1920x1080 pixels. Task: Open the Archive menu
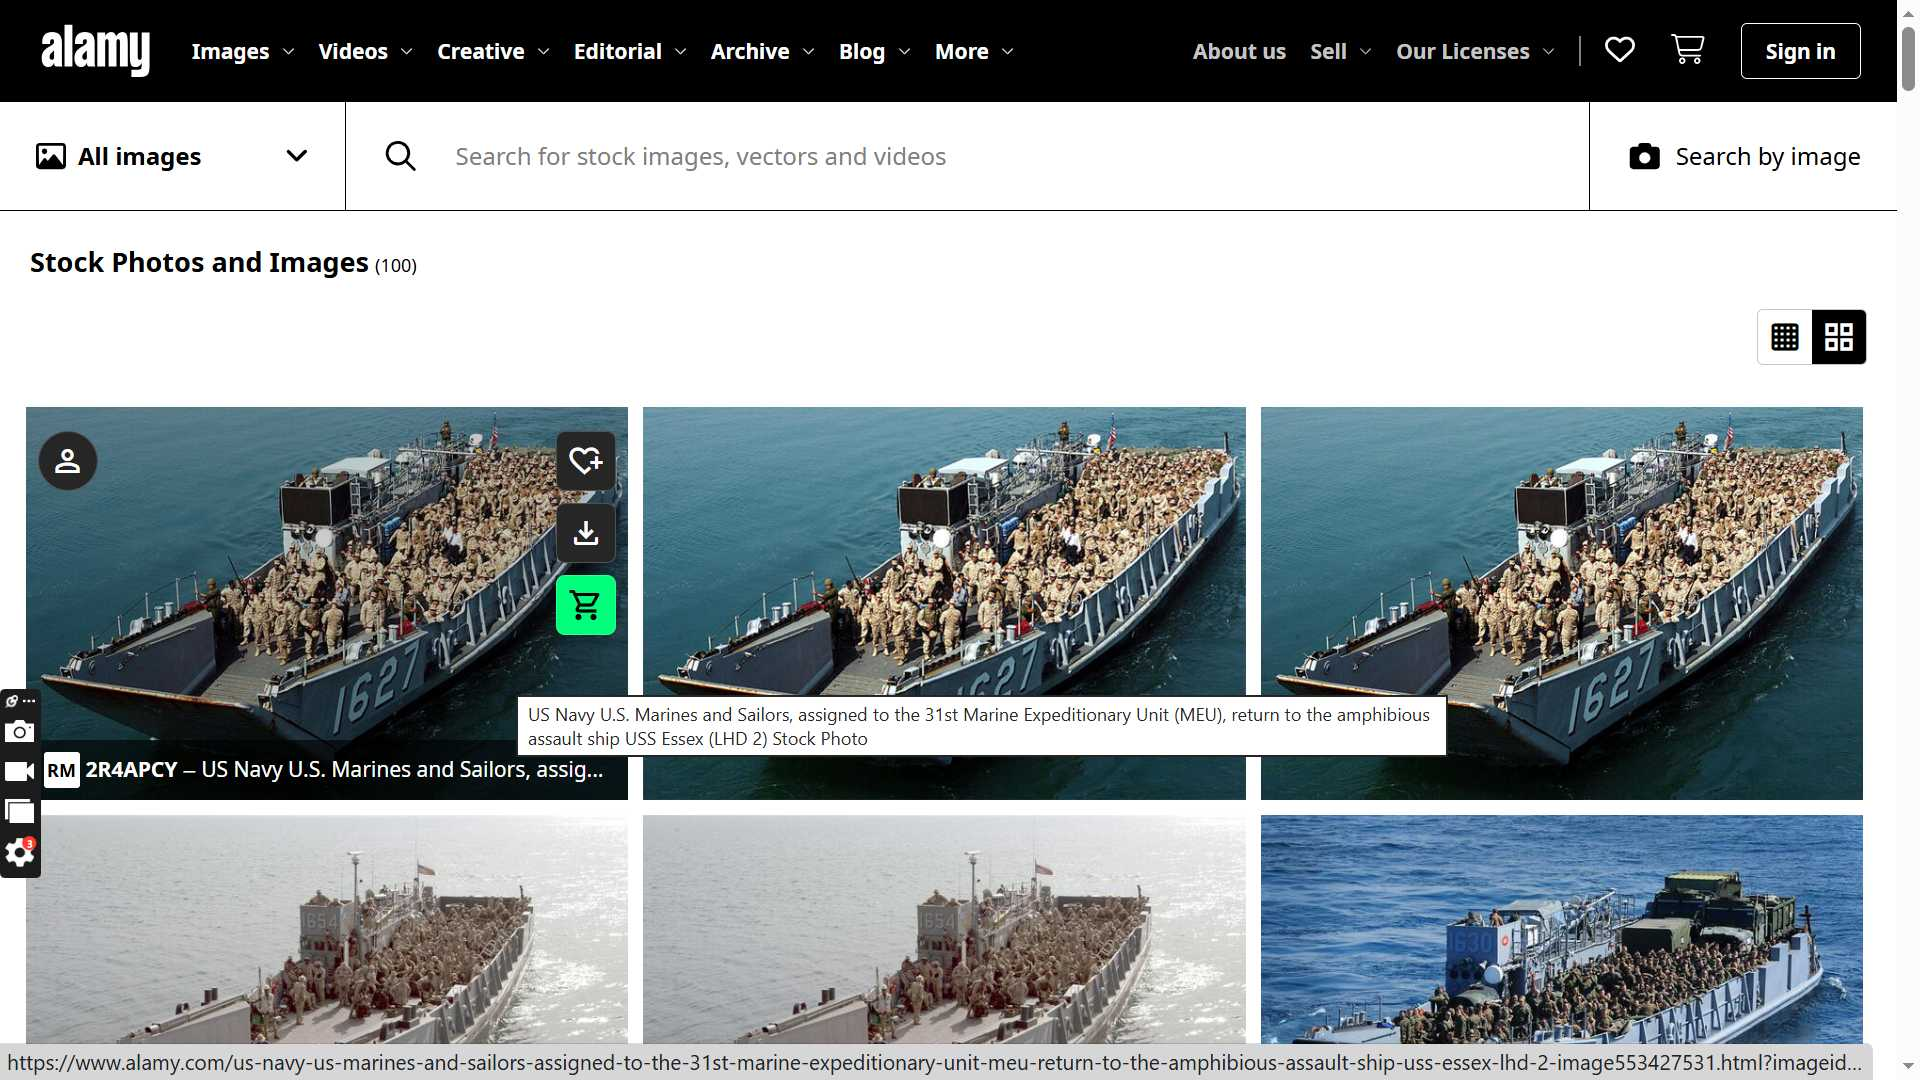pos(762,51)
